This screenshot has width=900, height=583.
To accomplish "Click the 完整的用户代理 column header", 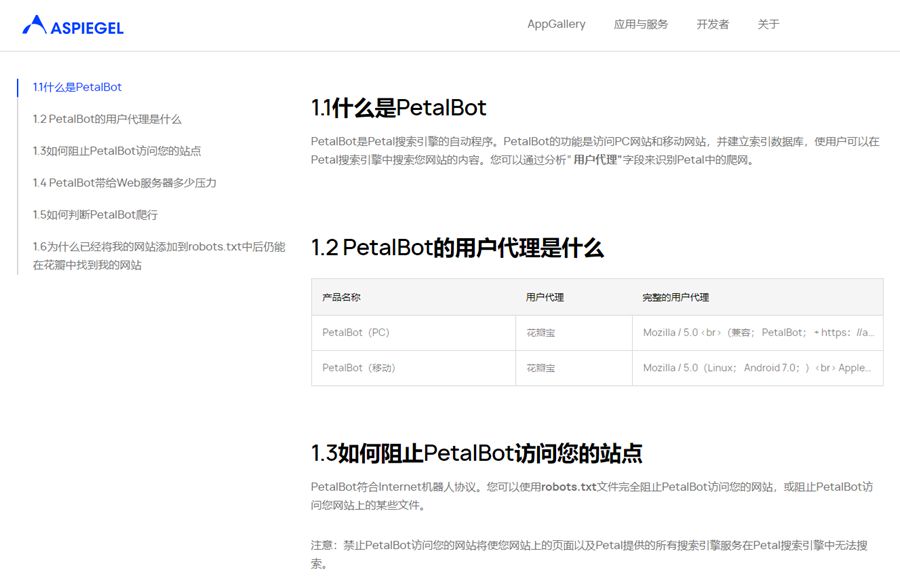I will [x=675, y=297].
